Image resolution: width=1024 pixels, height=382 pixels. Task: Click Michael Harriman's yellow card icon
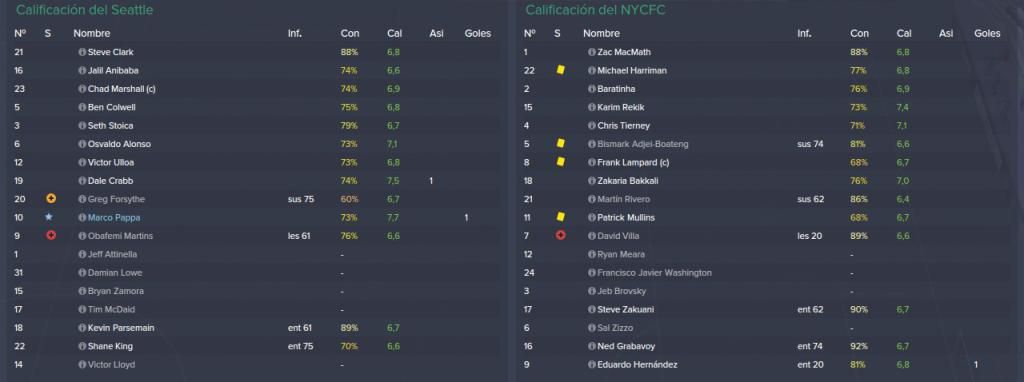click(x=560, y=70)
